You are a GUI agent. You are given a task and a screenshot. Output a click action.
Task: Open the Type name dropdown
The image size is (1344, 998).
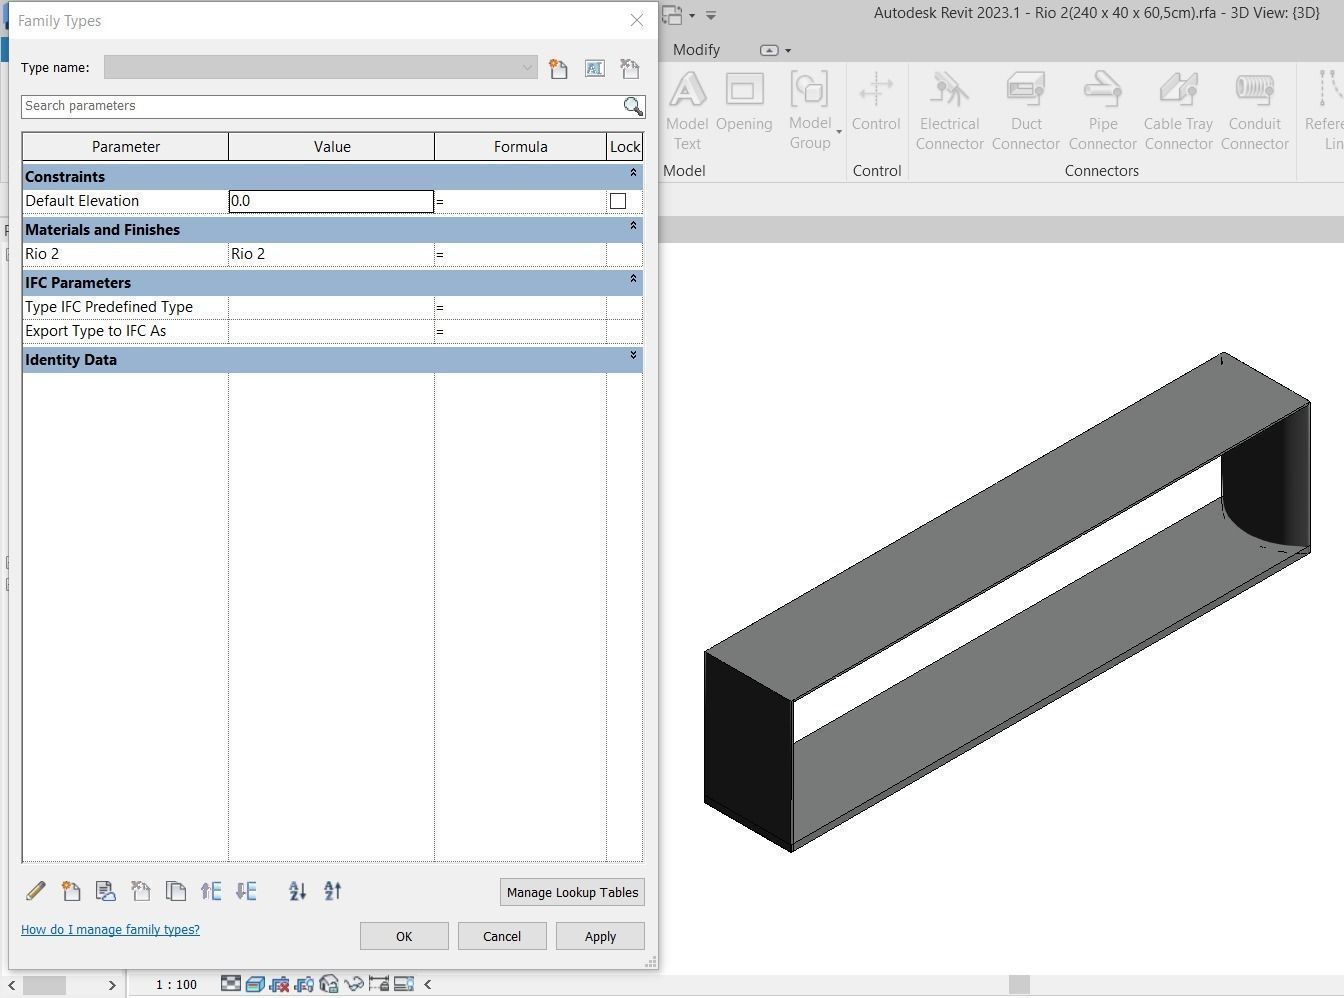click(527, 68)
